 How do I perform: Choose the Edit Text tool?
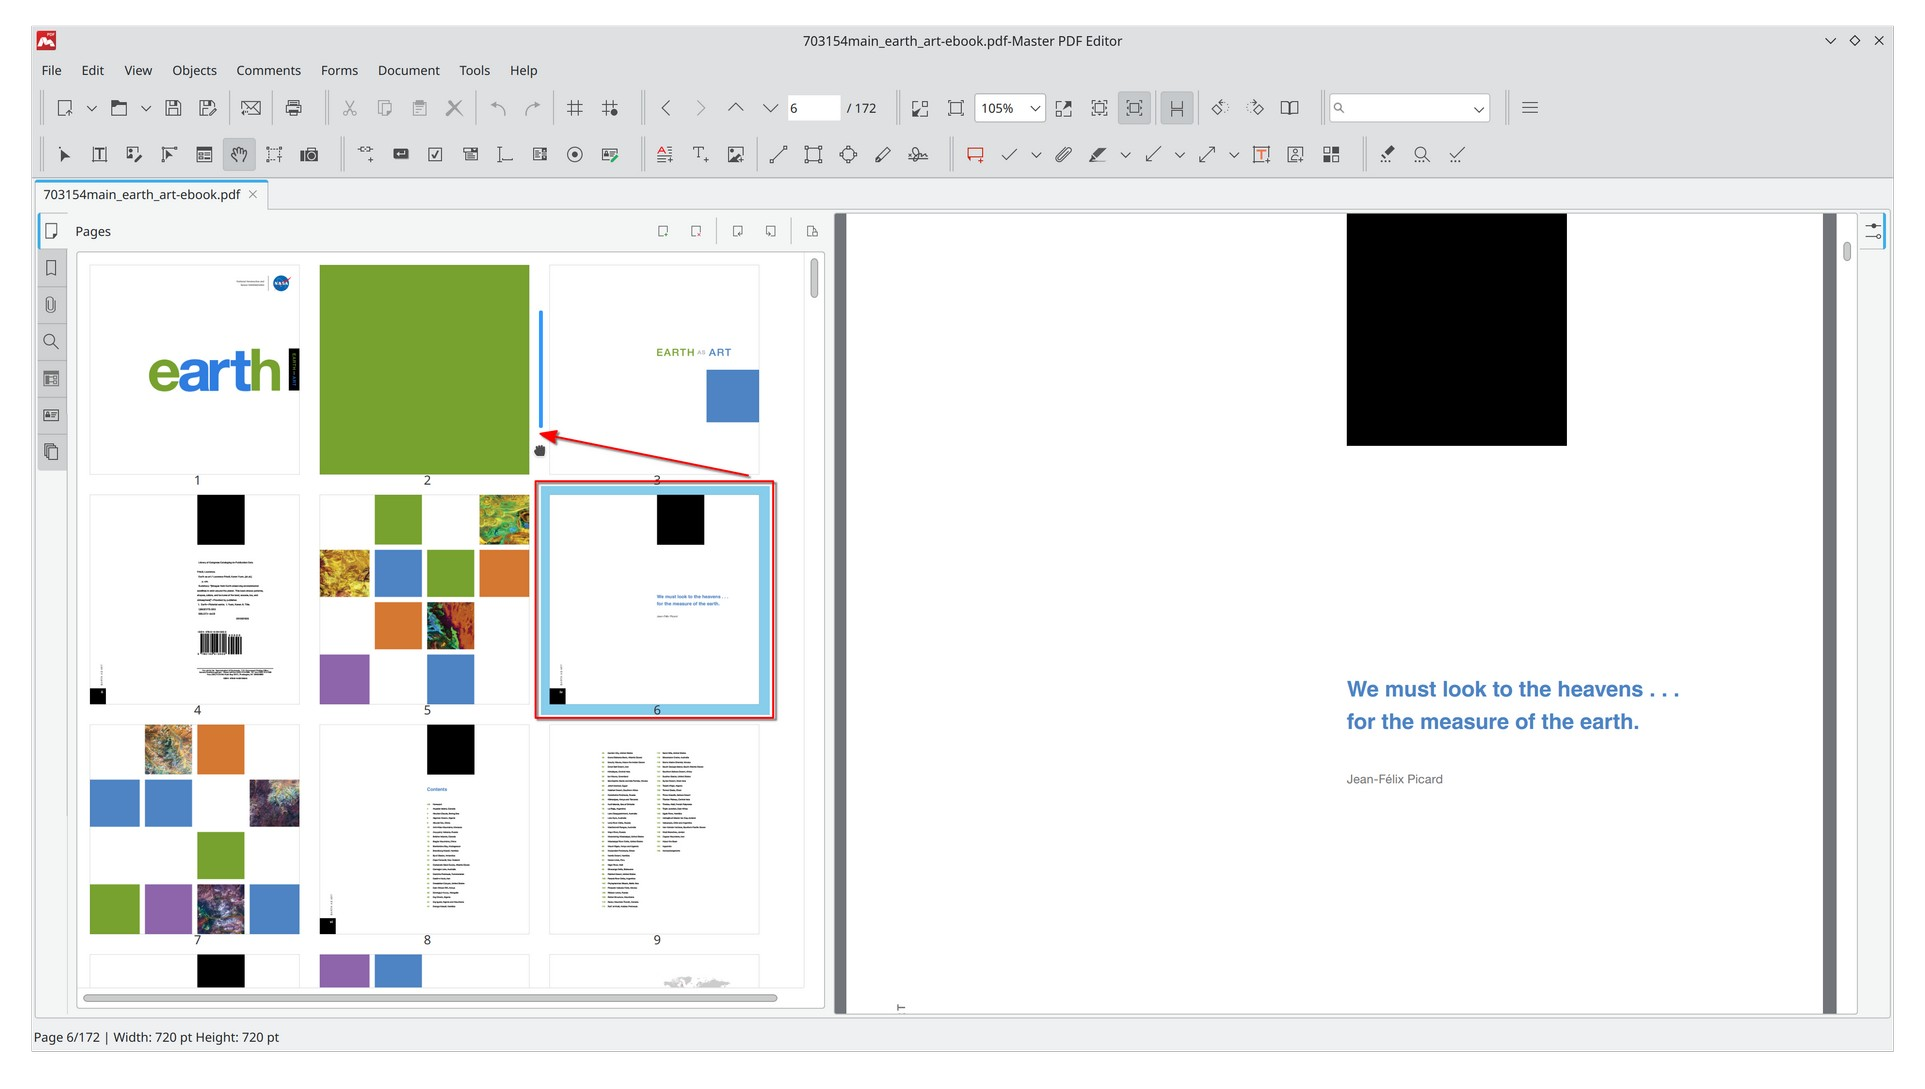pos(99,155)
